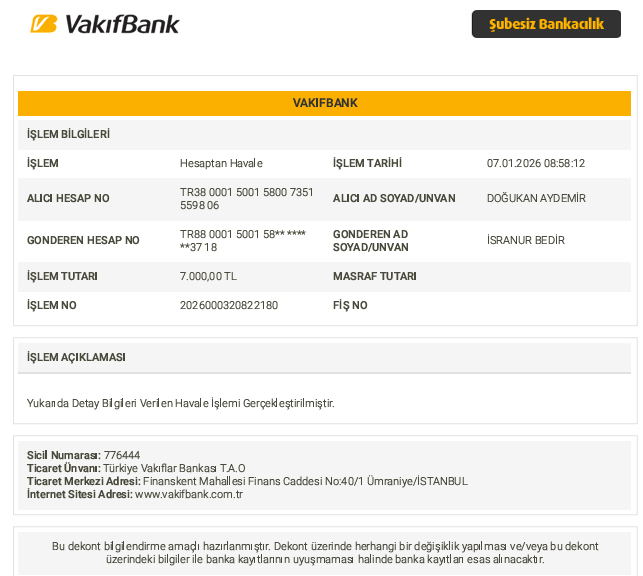Click the GONDEREN HESAP NO label
This screenshot has width=643, height=576.
pos(83,240)
